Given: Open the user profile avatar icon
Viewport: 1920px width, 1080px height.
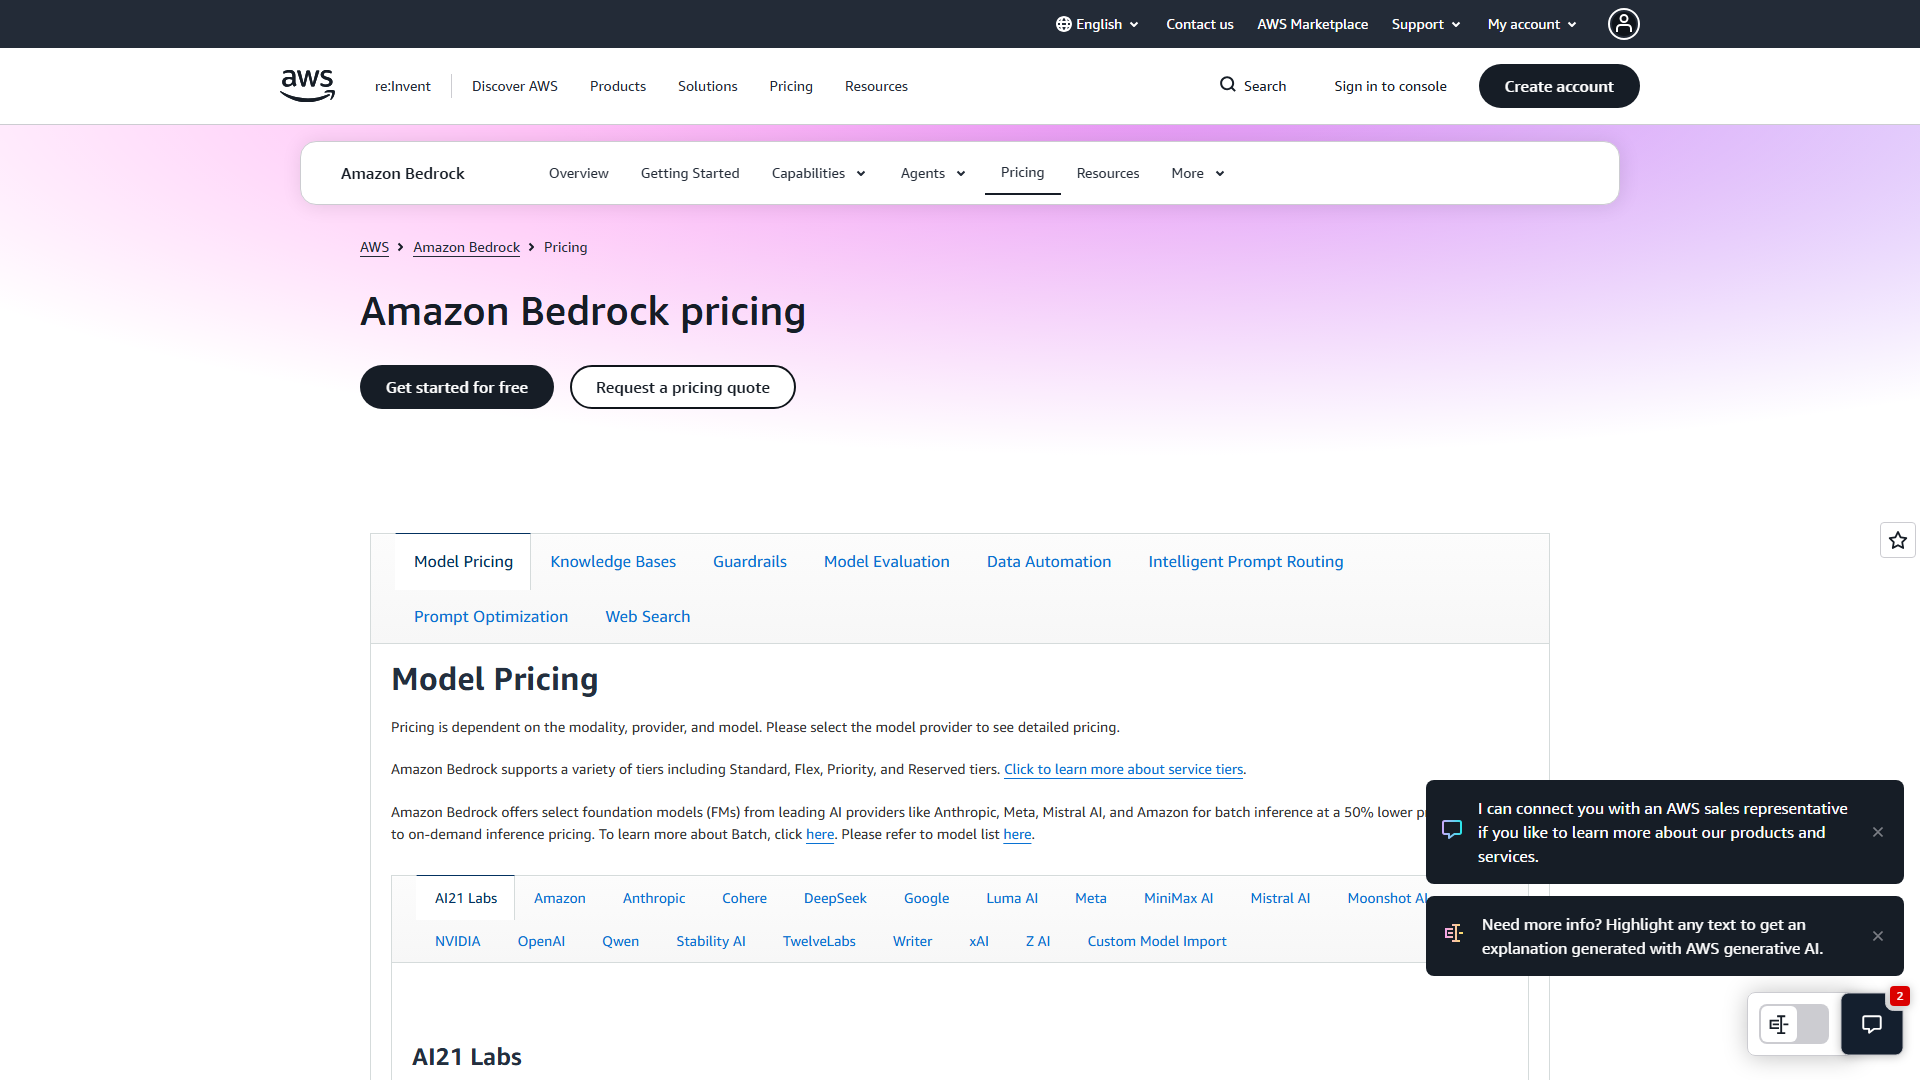Looking at the screenshot, I should (1623, 24).
